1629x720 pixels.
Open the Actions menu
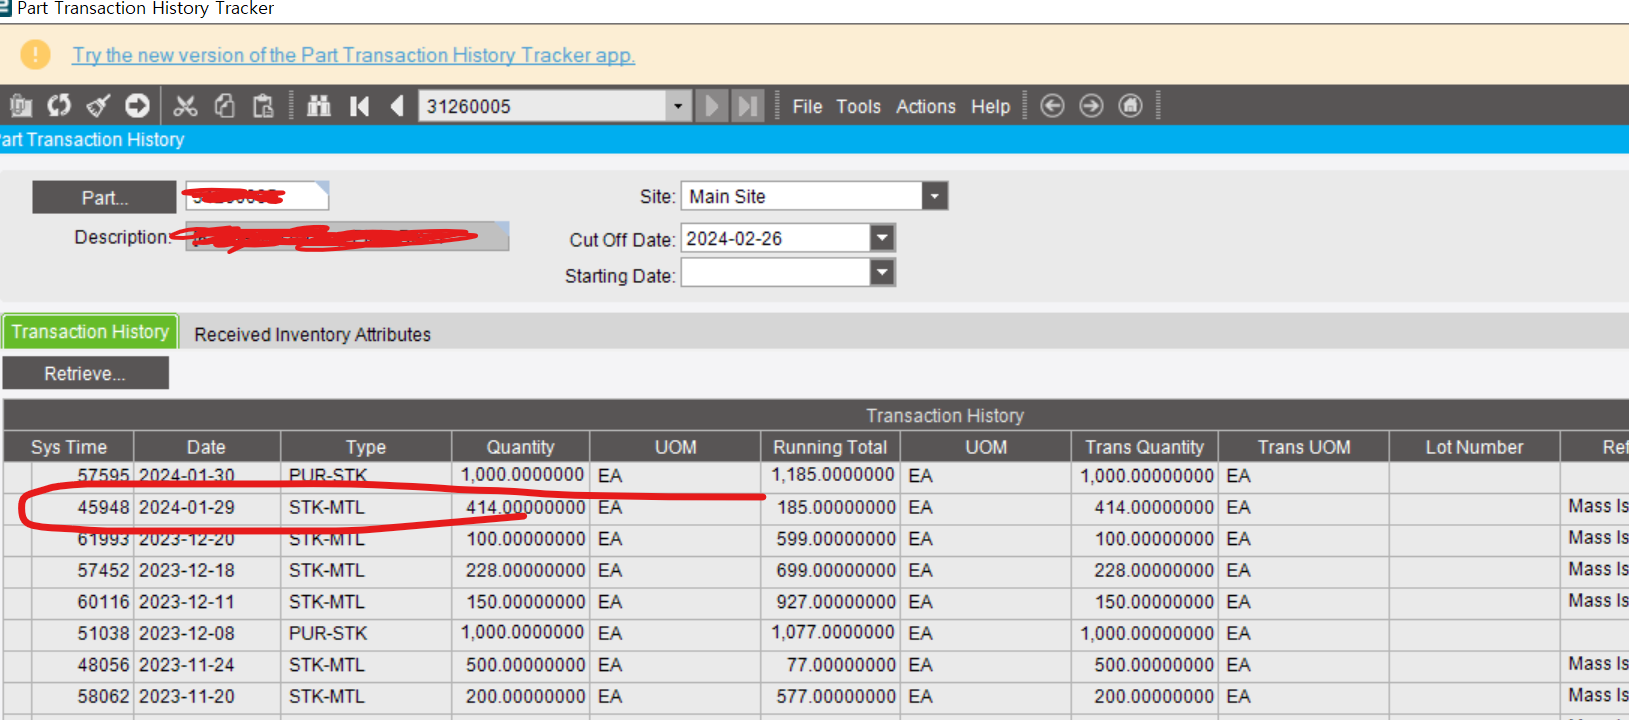[x=925, y=106]
